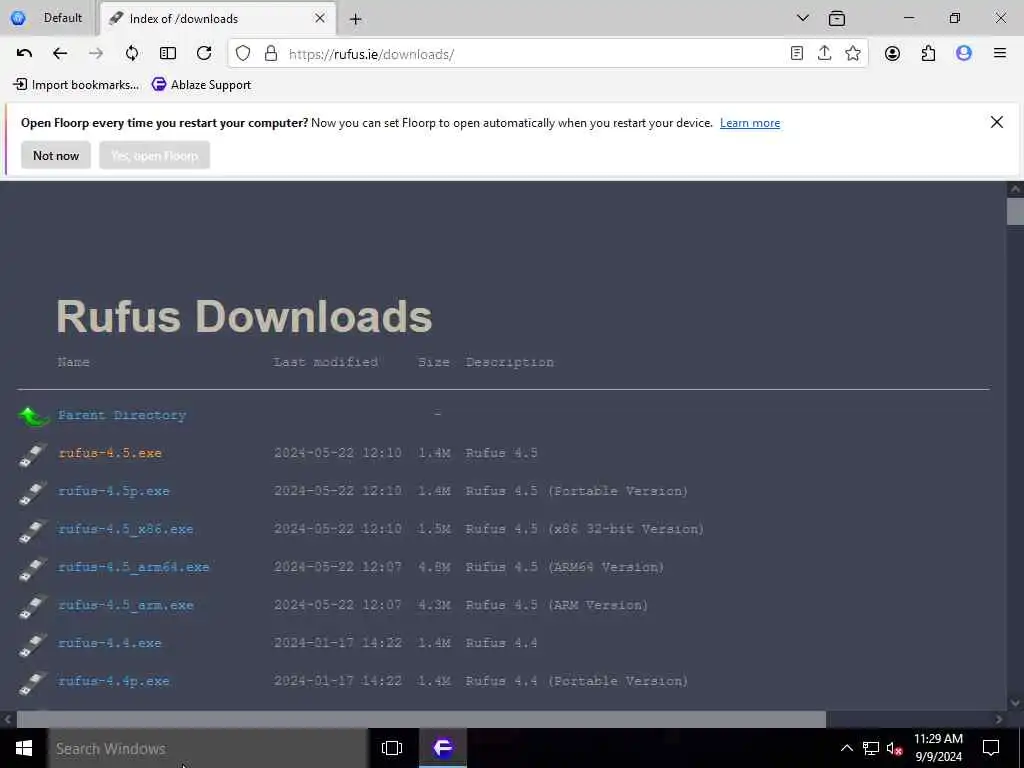
Task: Click the USB icon beside rufus-4.5p.exe
Action: coord(33,492)
